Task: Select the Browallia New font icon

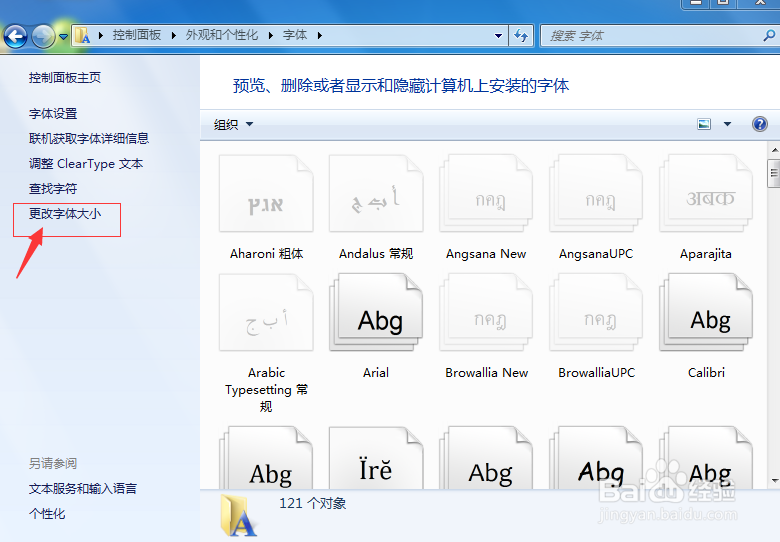Action: coord(486,313)
